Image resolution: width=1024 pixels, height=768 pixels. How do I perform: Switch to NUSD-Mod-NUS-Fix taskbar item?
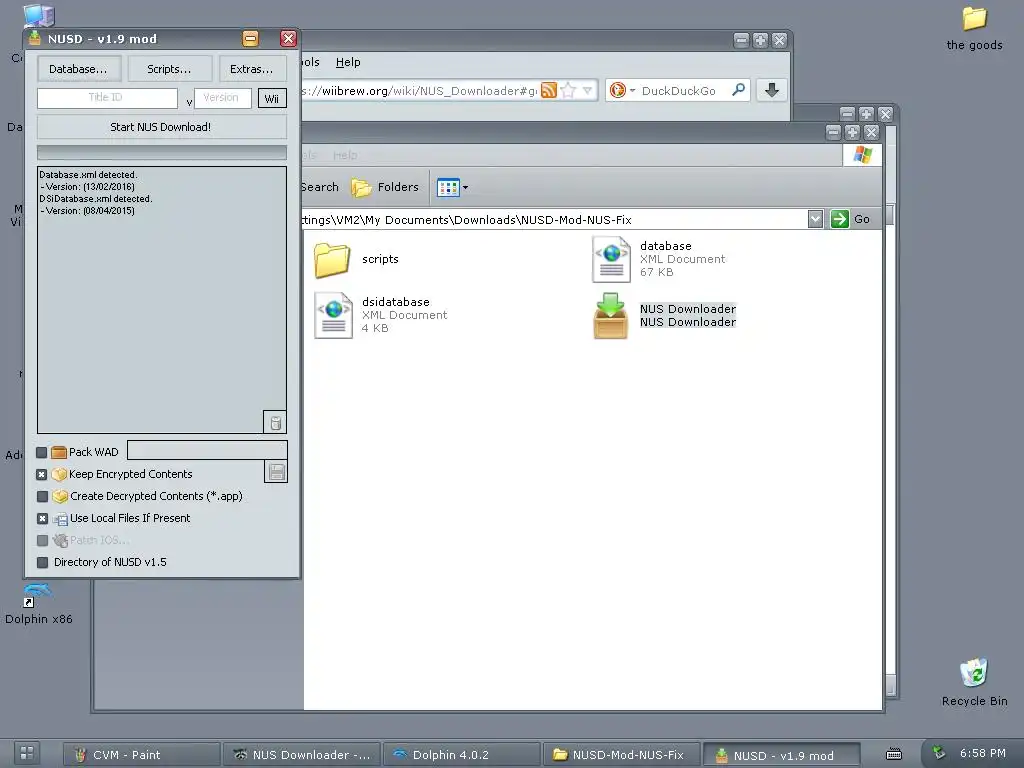tap(622, 755)
